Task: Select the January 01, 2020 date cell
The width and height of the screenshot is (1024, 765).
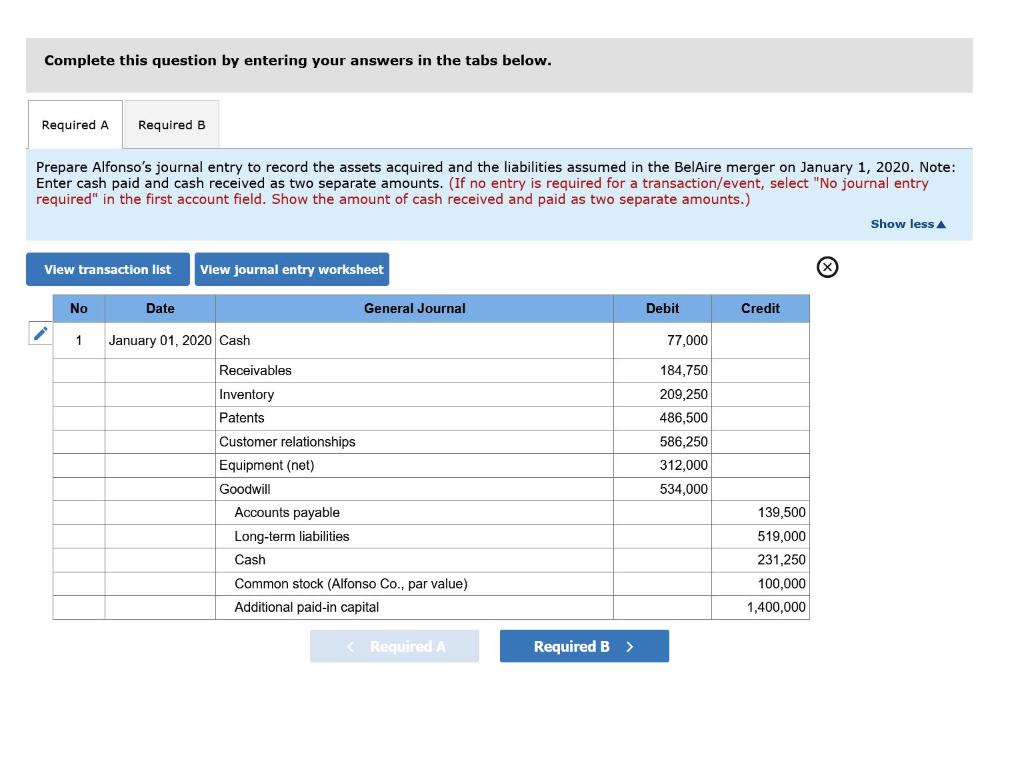Action: click(159, 340)
